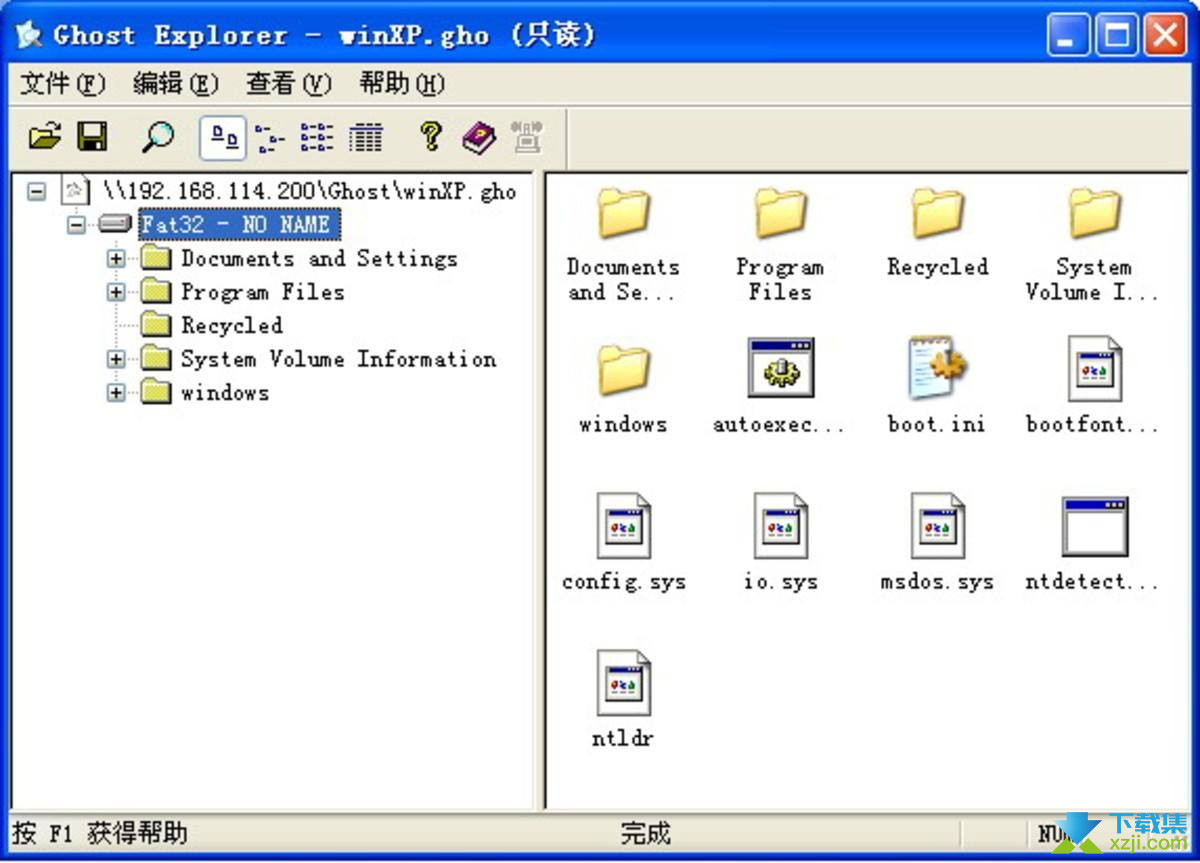Select the config.sys file icon
The height and width of the screenshot is (863, 1200).
pos(623,526)
